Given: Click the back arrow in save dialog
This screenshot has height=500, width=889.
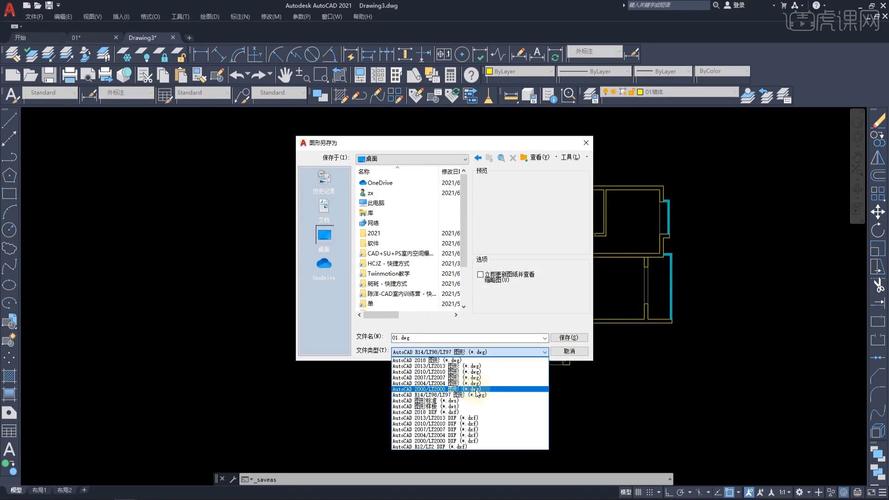Looking at the screenshot, I should tap(478, 158).
